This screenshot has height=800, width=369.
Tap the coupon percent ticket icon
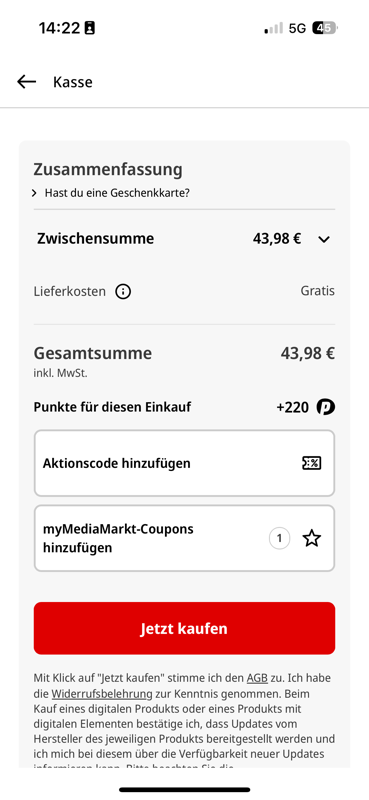[311, 463]
